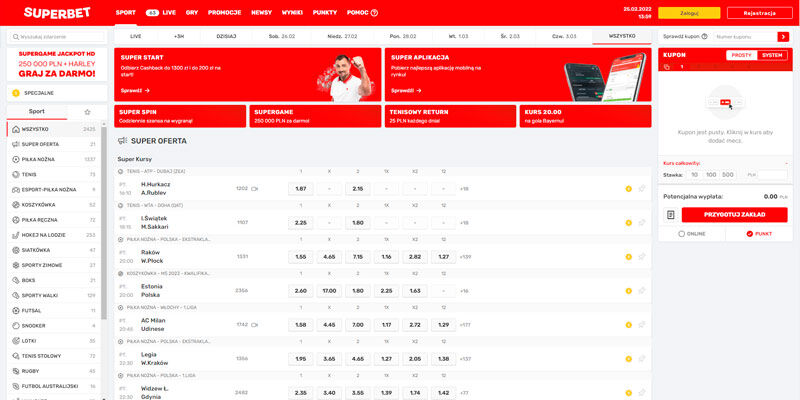The height and width of the screenshot is (400, 800).
Task: Choose Sporty zimowe category
Action: [54, 265]
